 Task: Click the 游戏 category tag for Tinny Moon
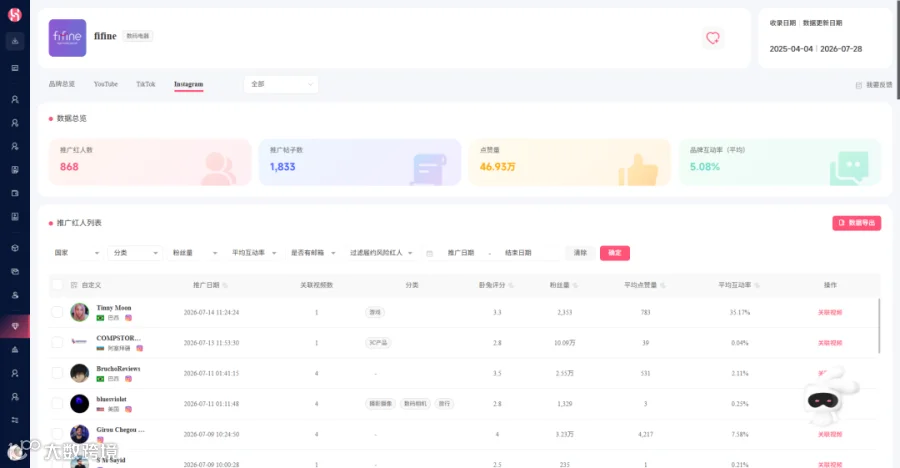pos(375,312)
